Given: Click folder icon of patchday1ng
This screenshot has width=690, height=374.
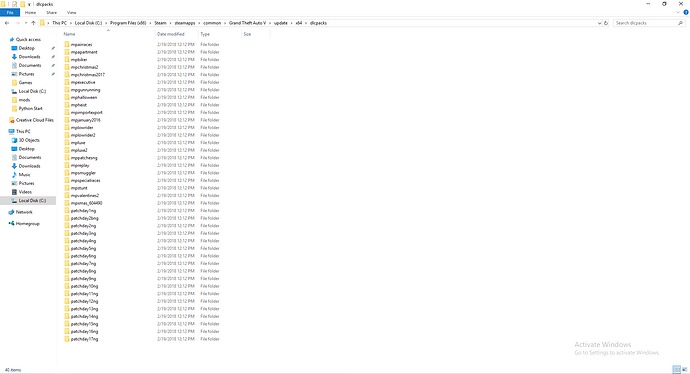Looking at the screenshot, I should (x=67, y=210).
